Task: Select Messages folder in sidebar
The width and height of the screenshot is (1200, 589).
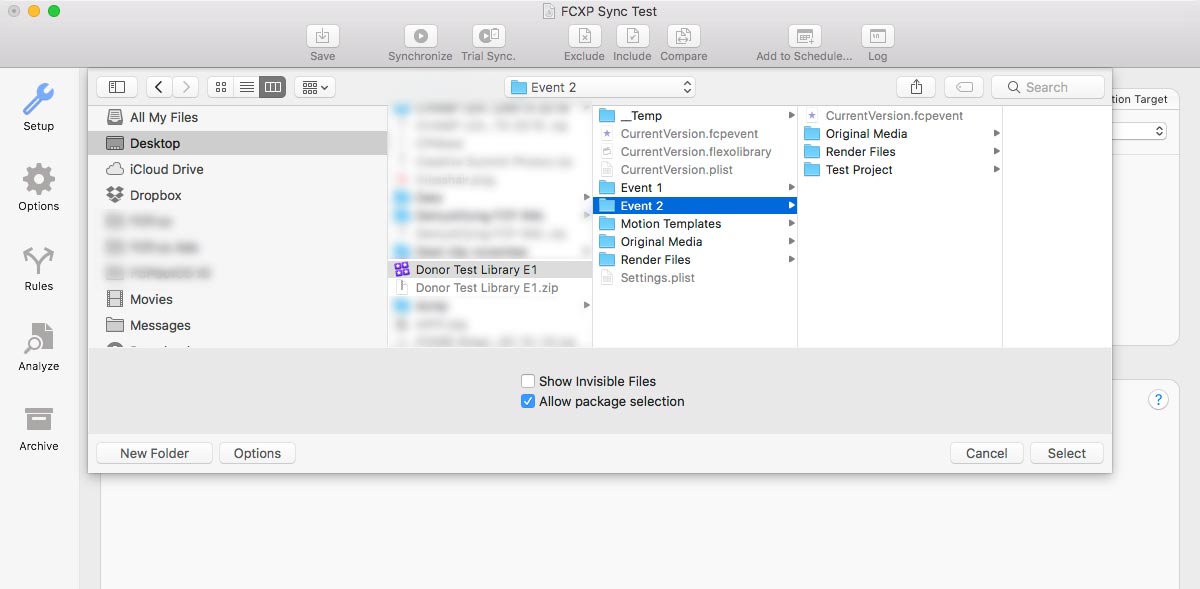Action: coord(237,325)
